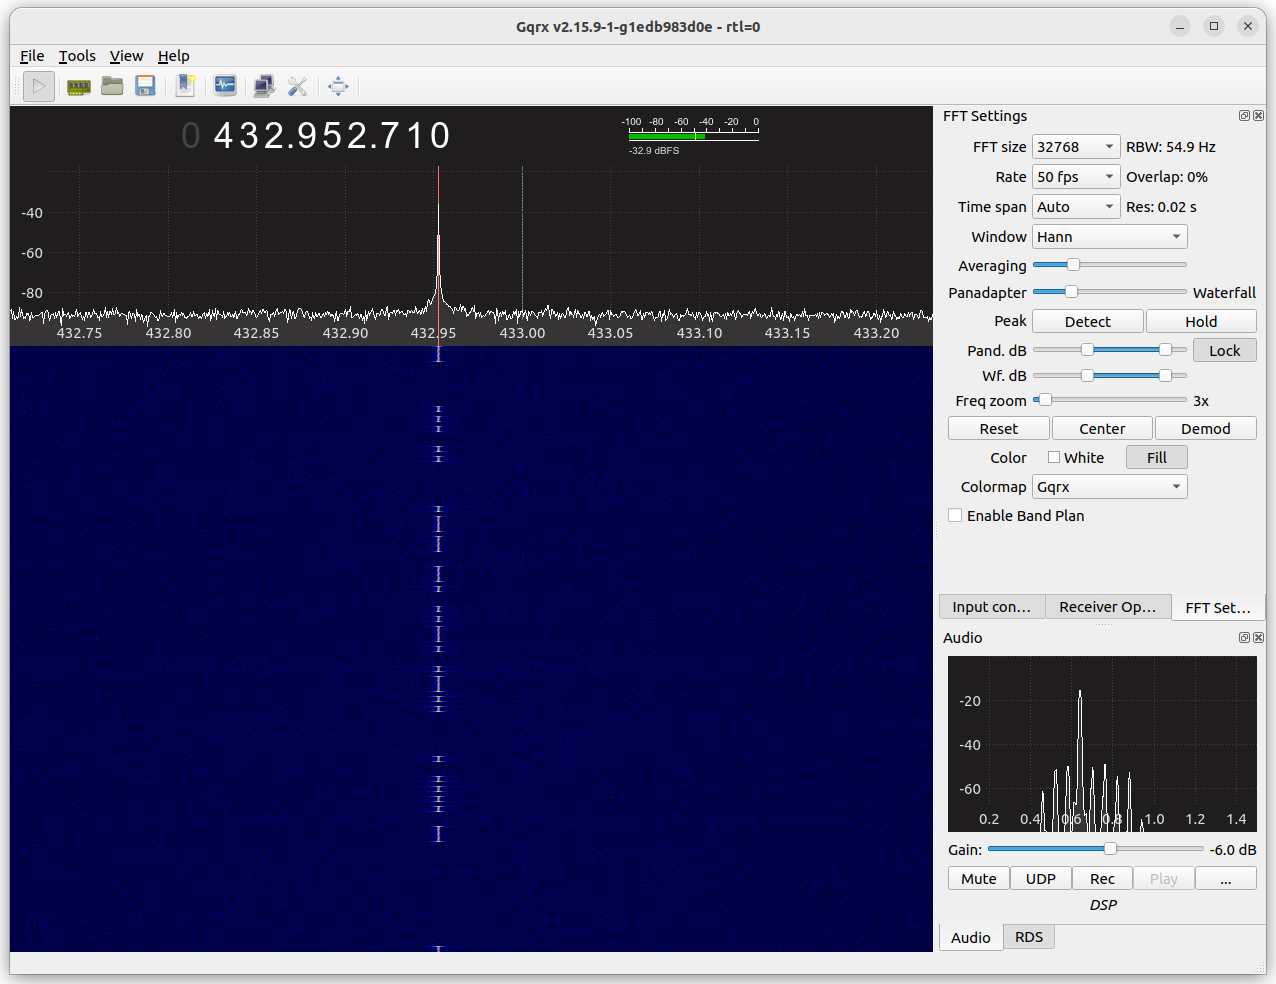Open bookmarks with the book icon
Screen dimensions: 1276x984
pos(185,86)
